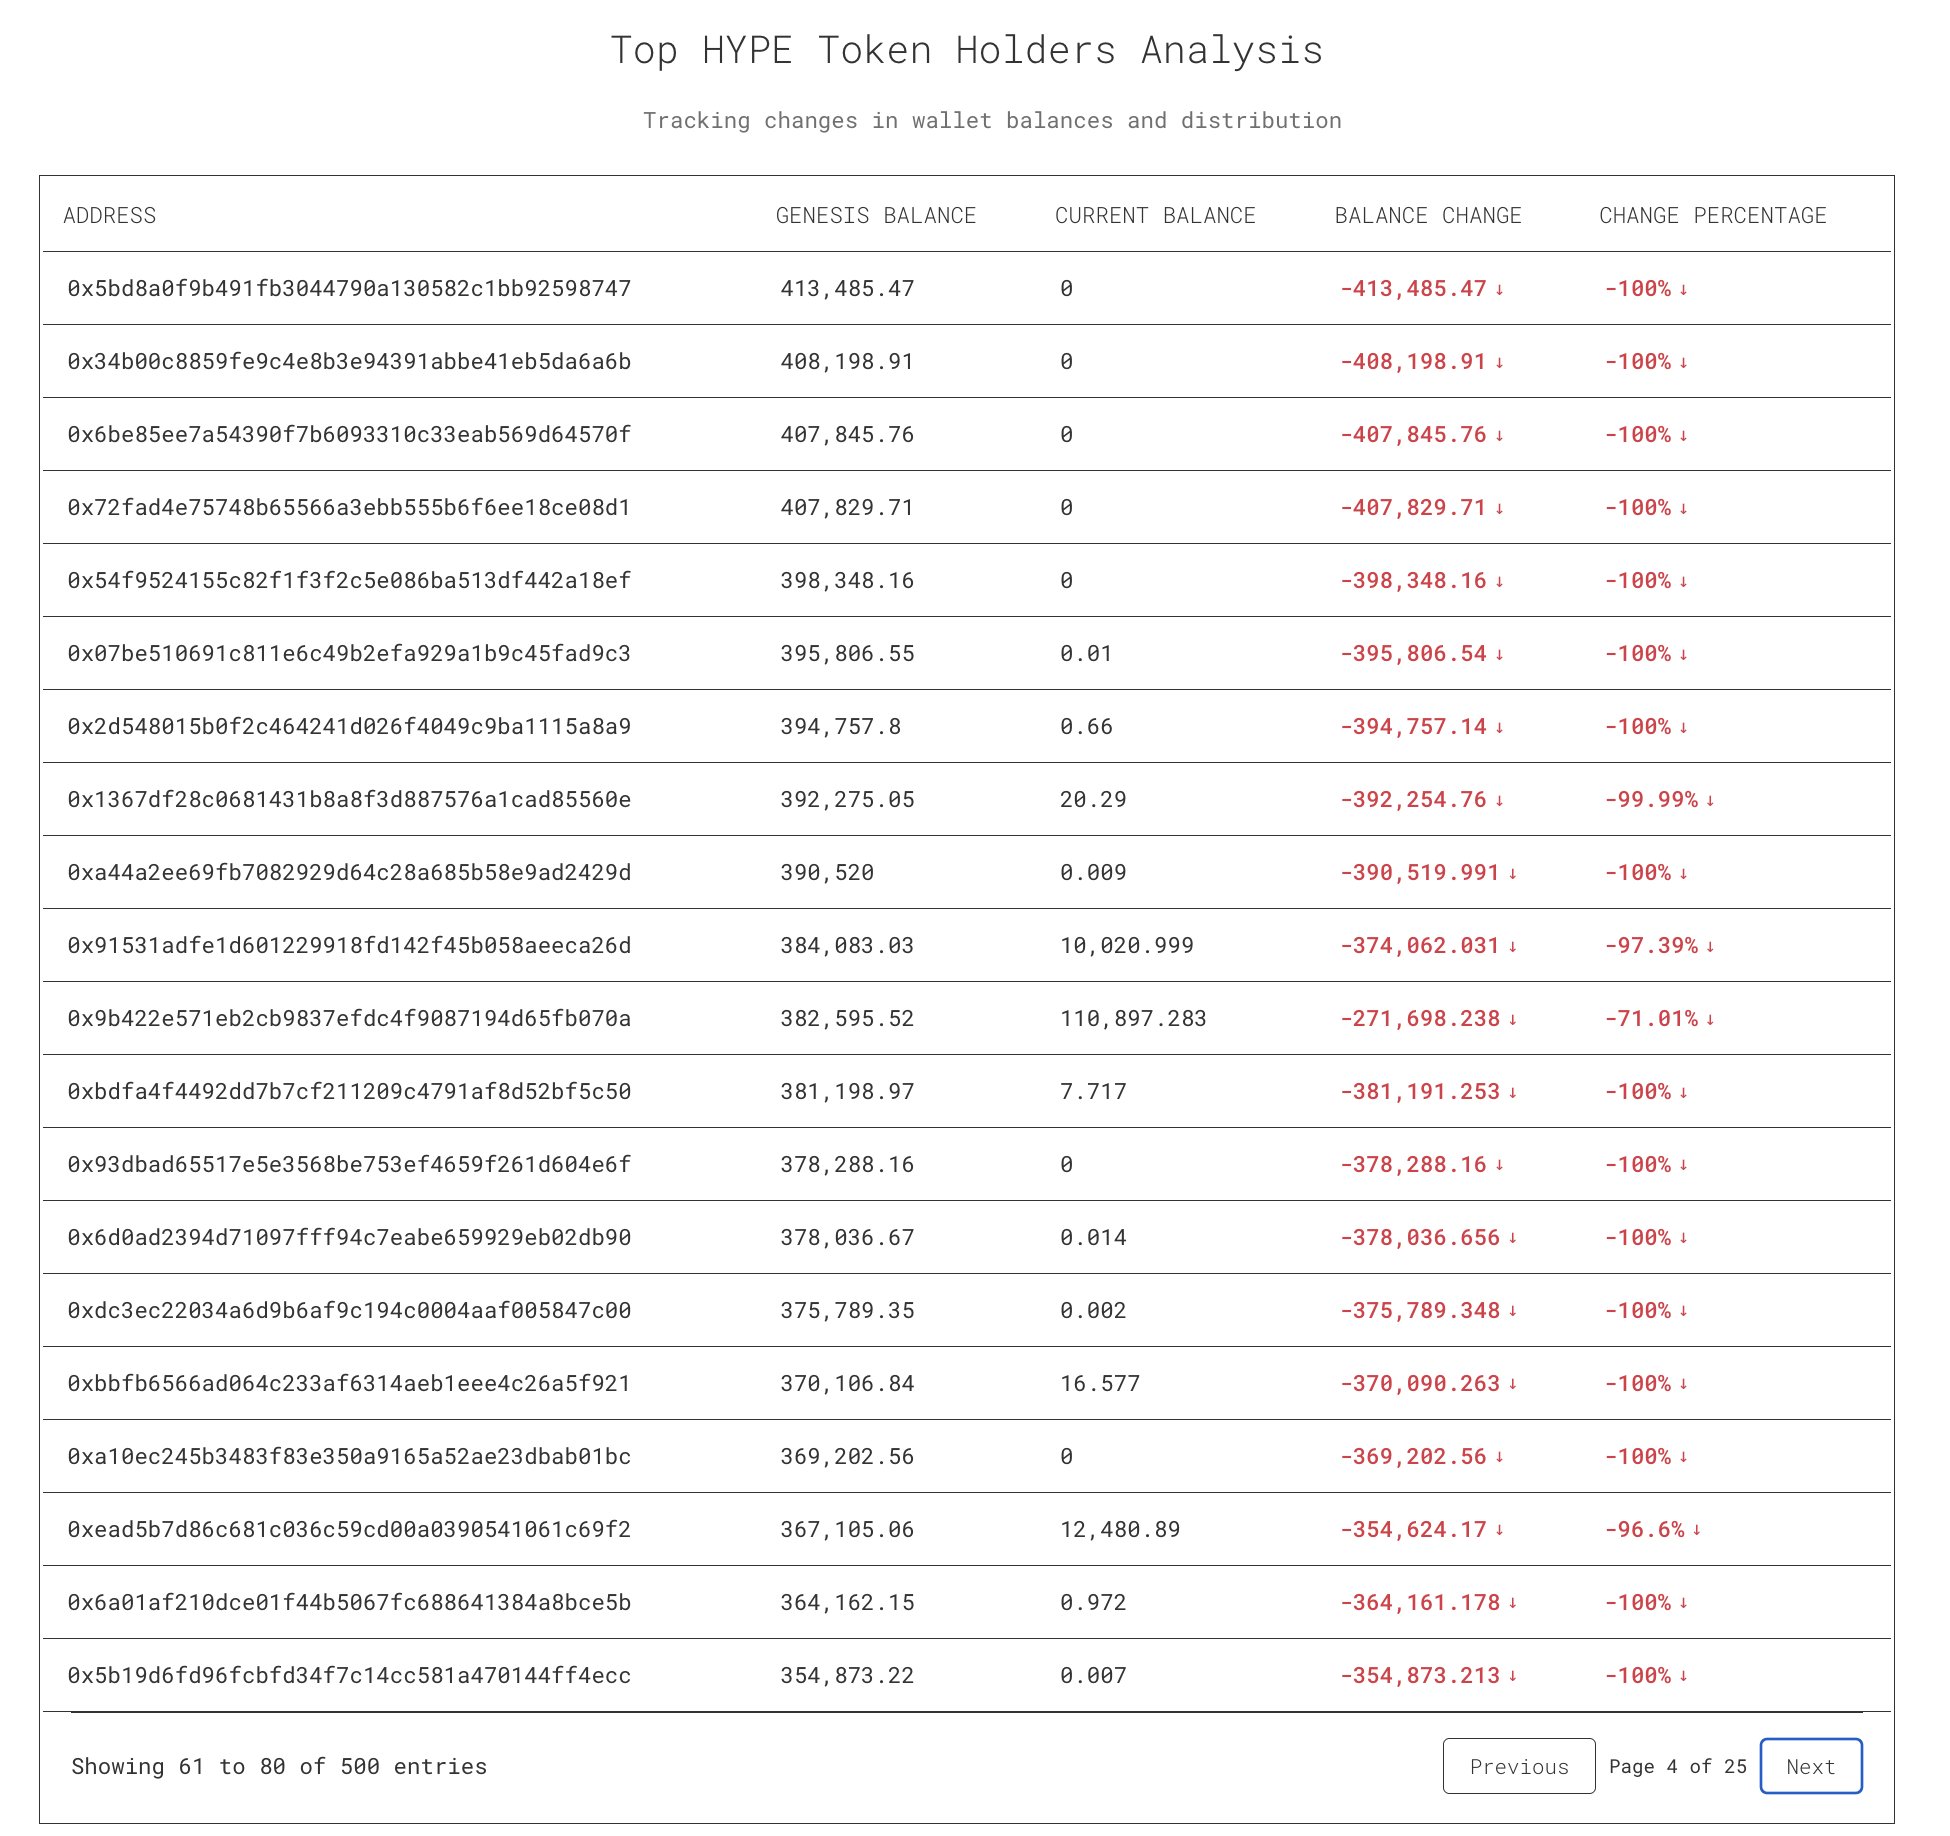Click the Balance Change column header
This screenshot has height=1836, width=1950.
coord(1427,216)
